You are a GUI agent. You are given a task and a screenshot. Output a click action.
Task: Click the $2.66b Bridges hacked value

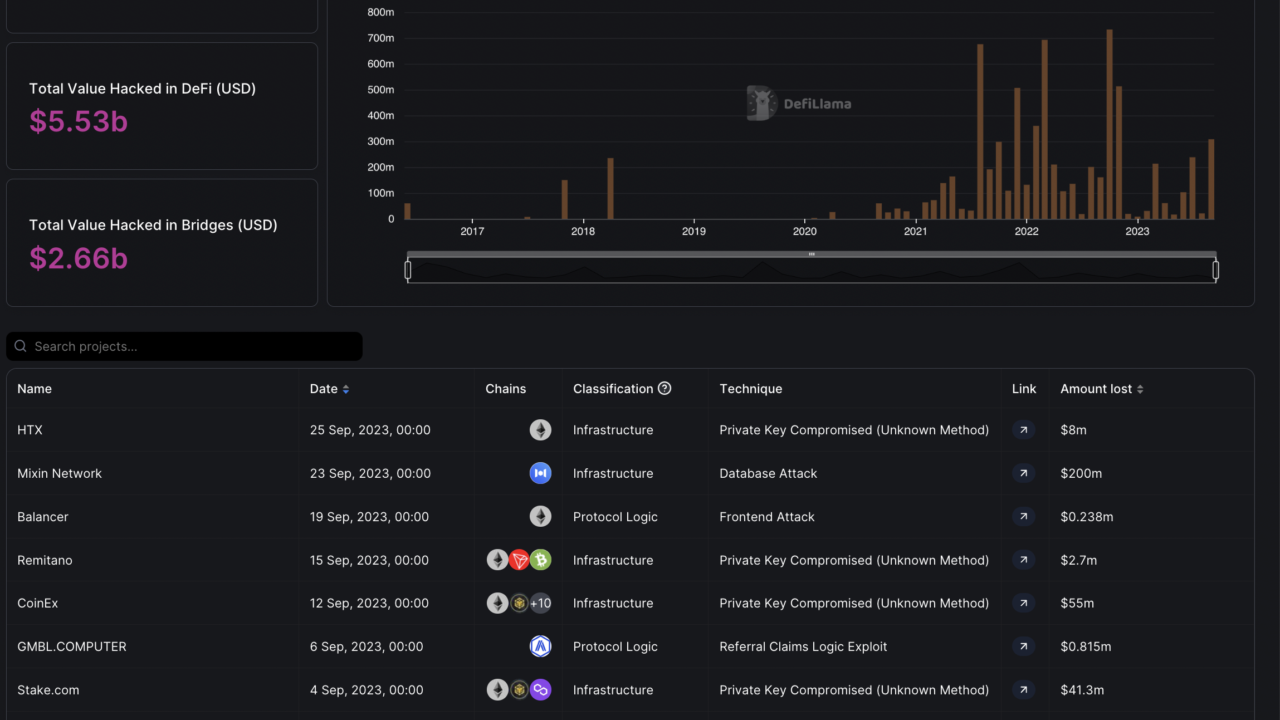78,258
